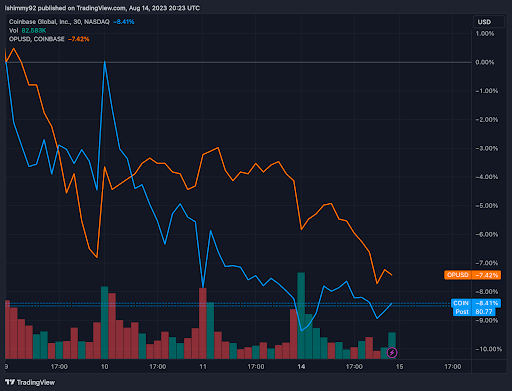Click date label 14 on time axis
The width and height of the screenshot is (512, 391).
pos(301,367)
